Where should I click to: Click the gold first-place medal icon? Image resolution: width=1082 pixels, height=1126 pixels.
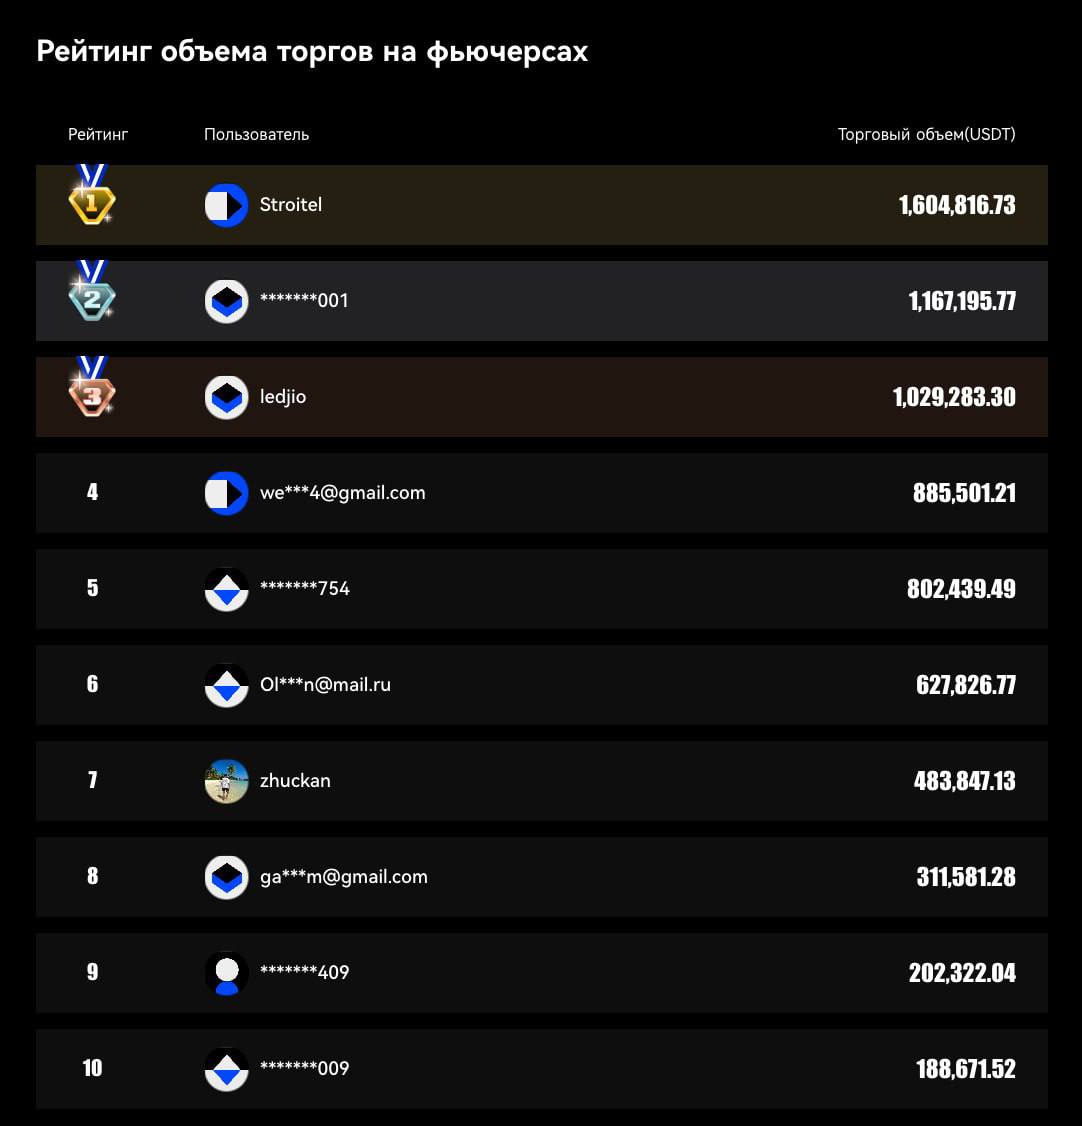pyautogui.click(x=92, y=199)
